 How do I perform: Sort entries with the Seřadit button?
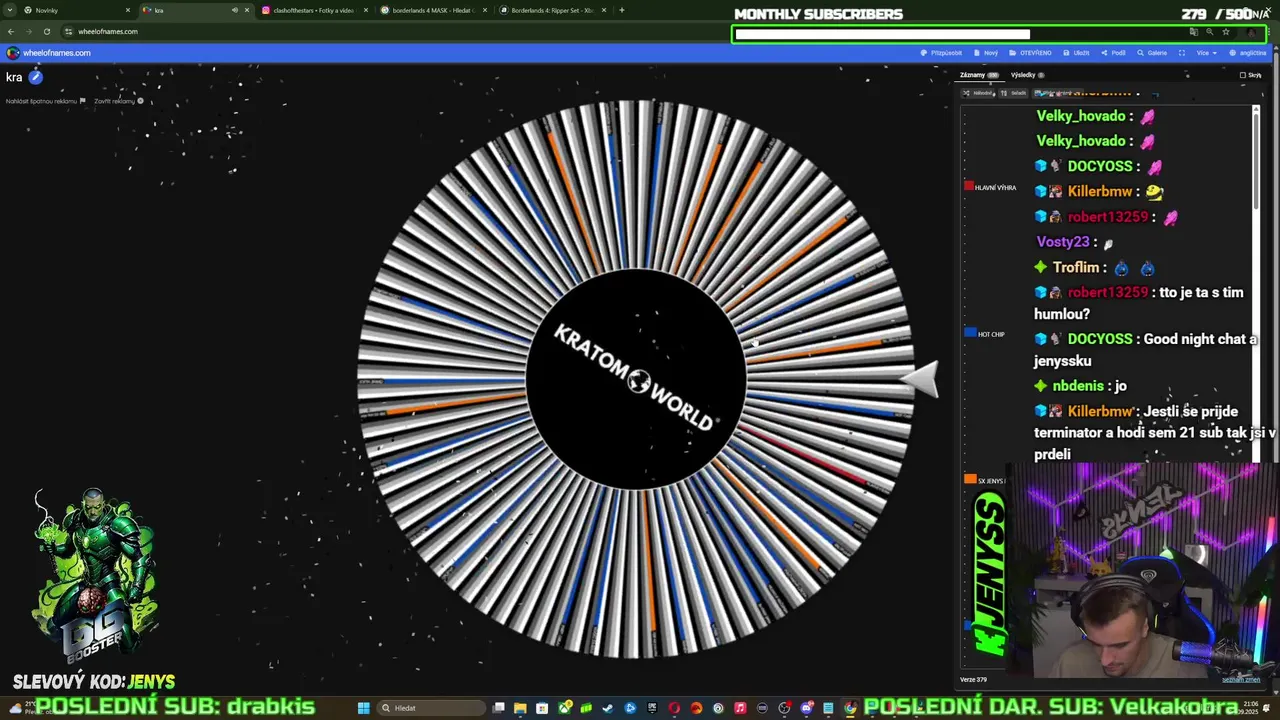pos(1013,93)
